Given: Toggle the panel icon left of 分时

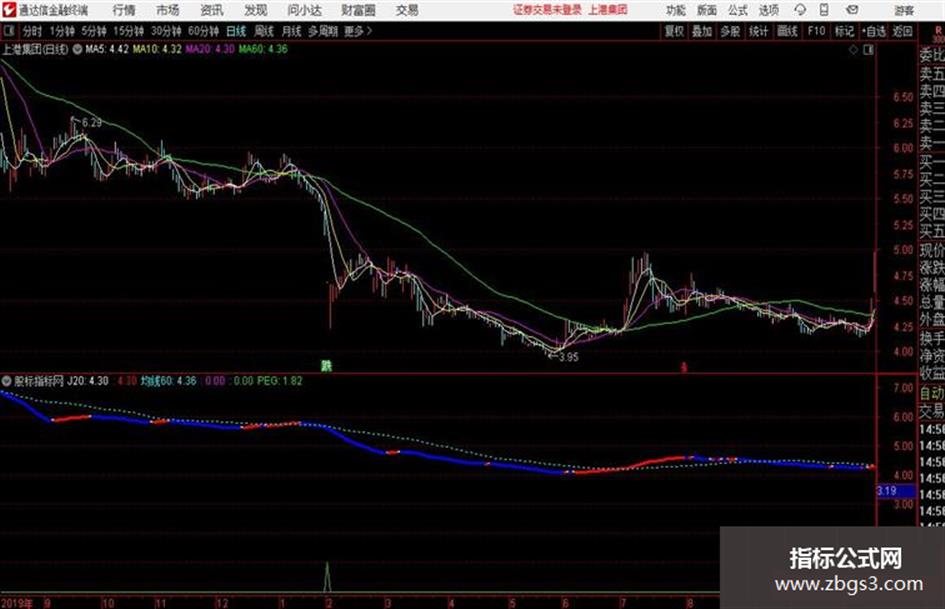Looking at the screenshot, I should (8, 31).
